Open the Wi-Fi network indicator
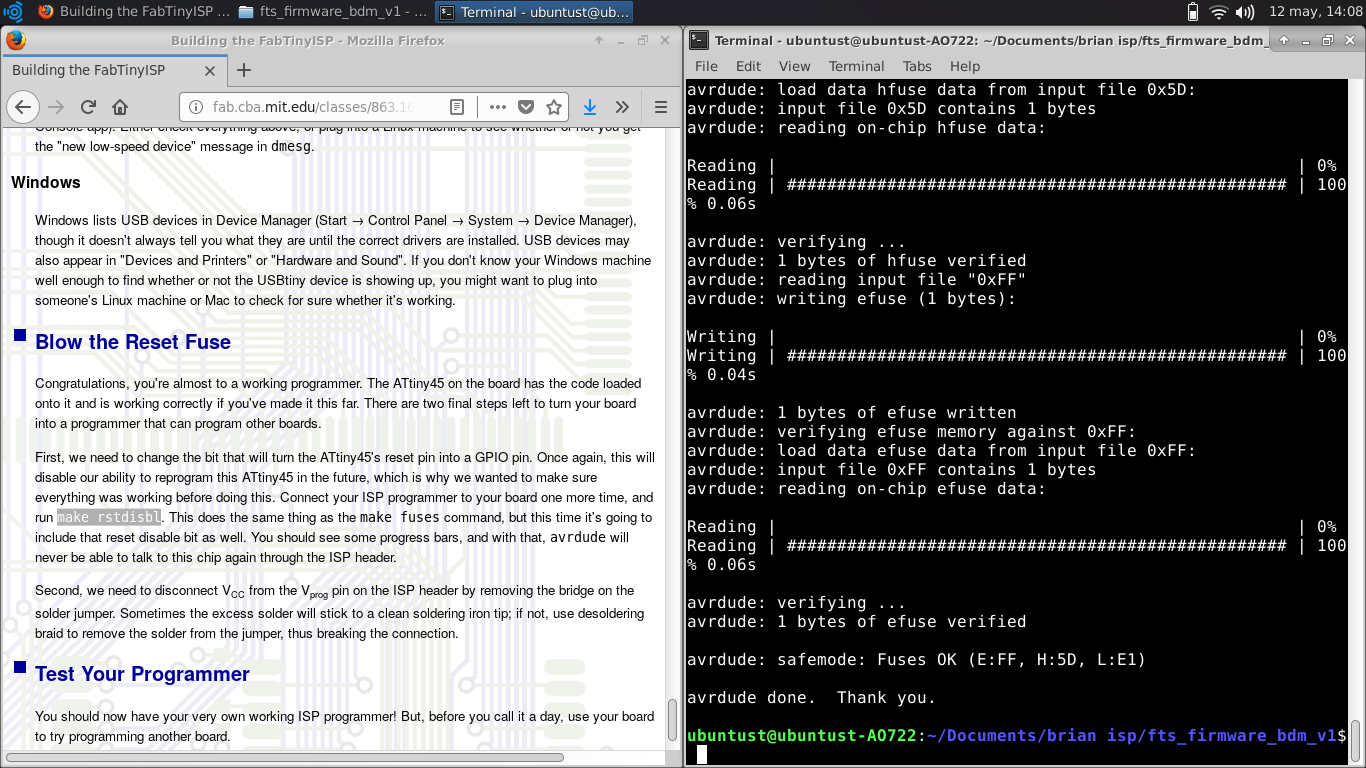 [1218, 12]
